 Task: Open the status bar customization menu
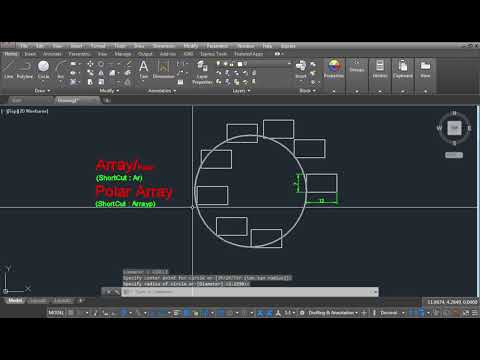click(474, 313)
